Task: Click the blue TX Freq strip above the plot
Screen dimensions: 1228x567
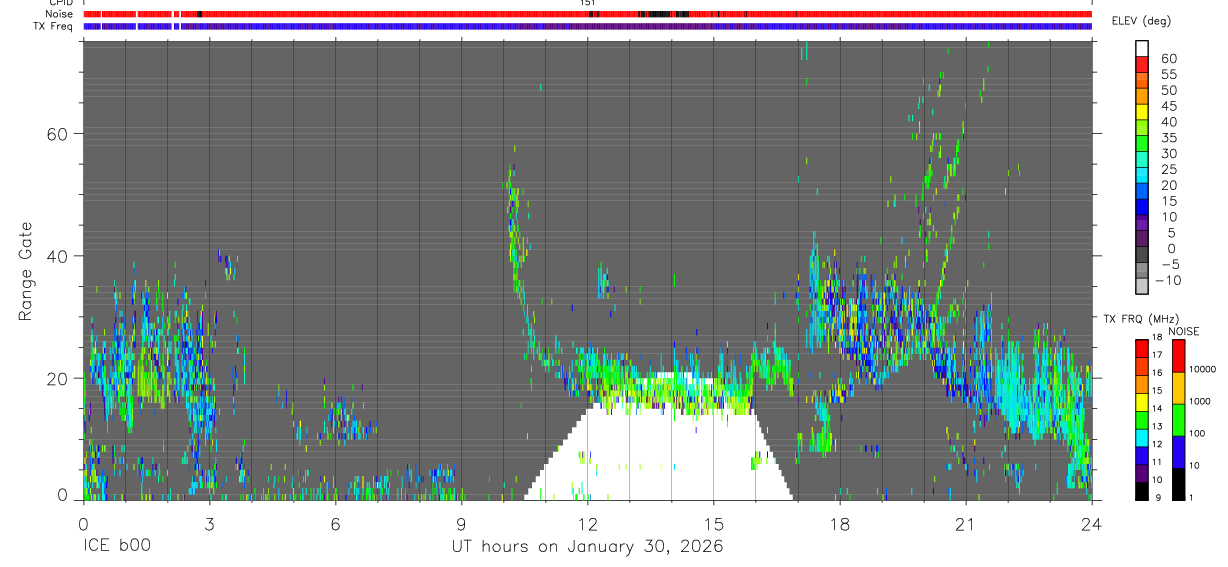Action: [587, 26]
